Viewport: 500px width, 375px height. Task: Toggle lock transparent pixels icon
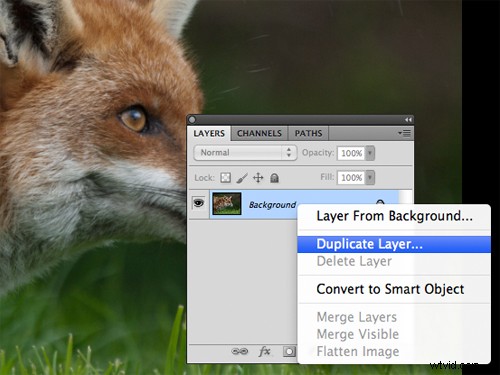click(x=225, y=178)
